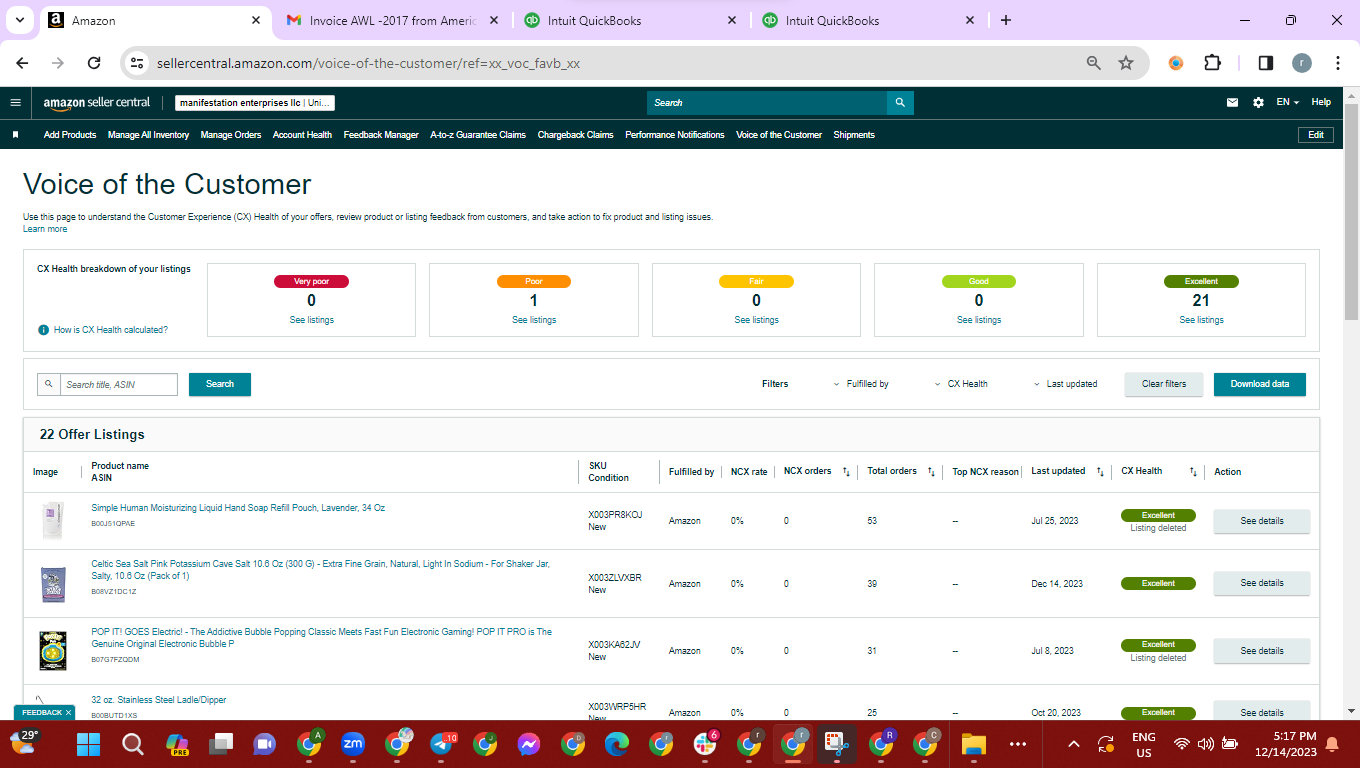Open the Chrome extensions puzzle icon
Viewport: 1360px width, 768px height.
point(1212,63)
